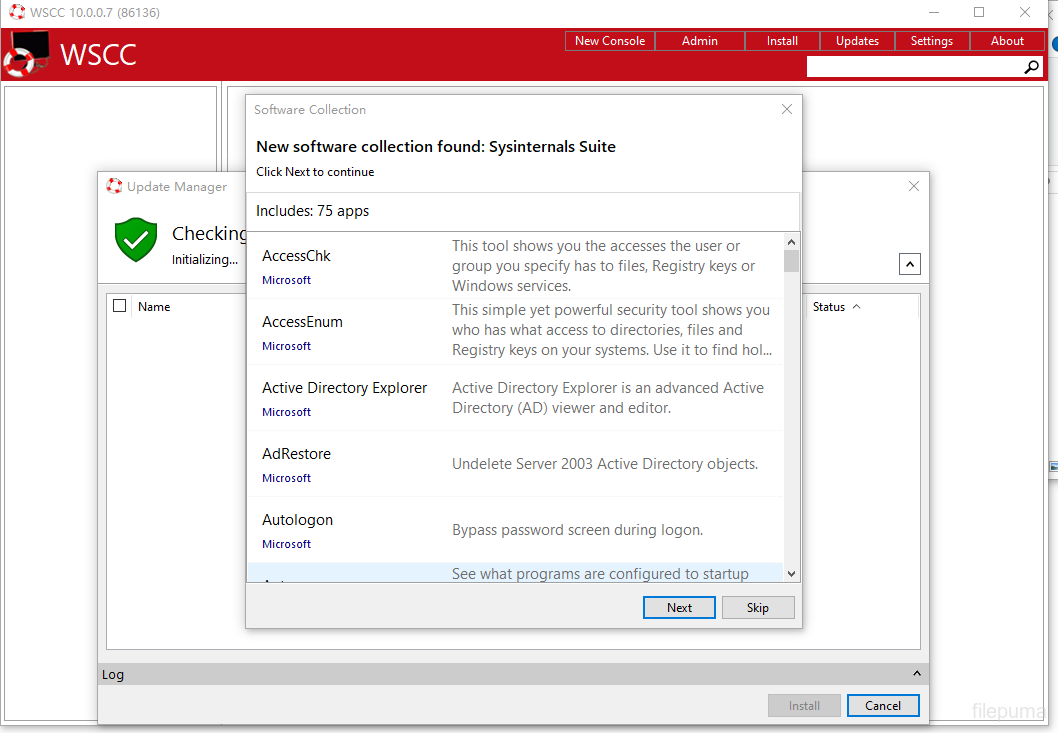Click the Update Manager title icon
This screenshot has width=1058, height=733.
click(x=114, y=186)
